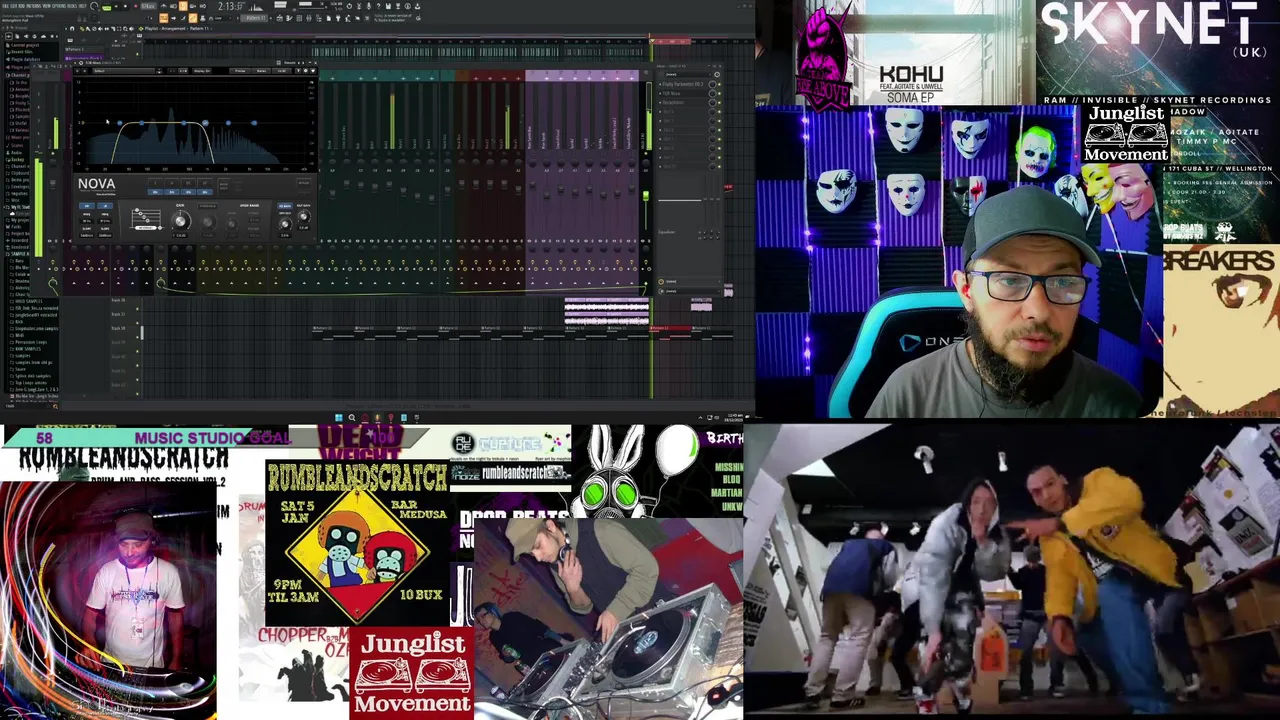1280x720 pixels.
Task: Toggle the playlist magnet snap icon
Action: [x=72, y=29]
